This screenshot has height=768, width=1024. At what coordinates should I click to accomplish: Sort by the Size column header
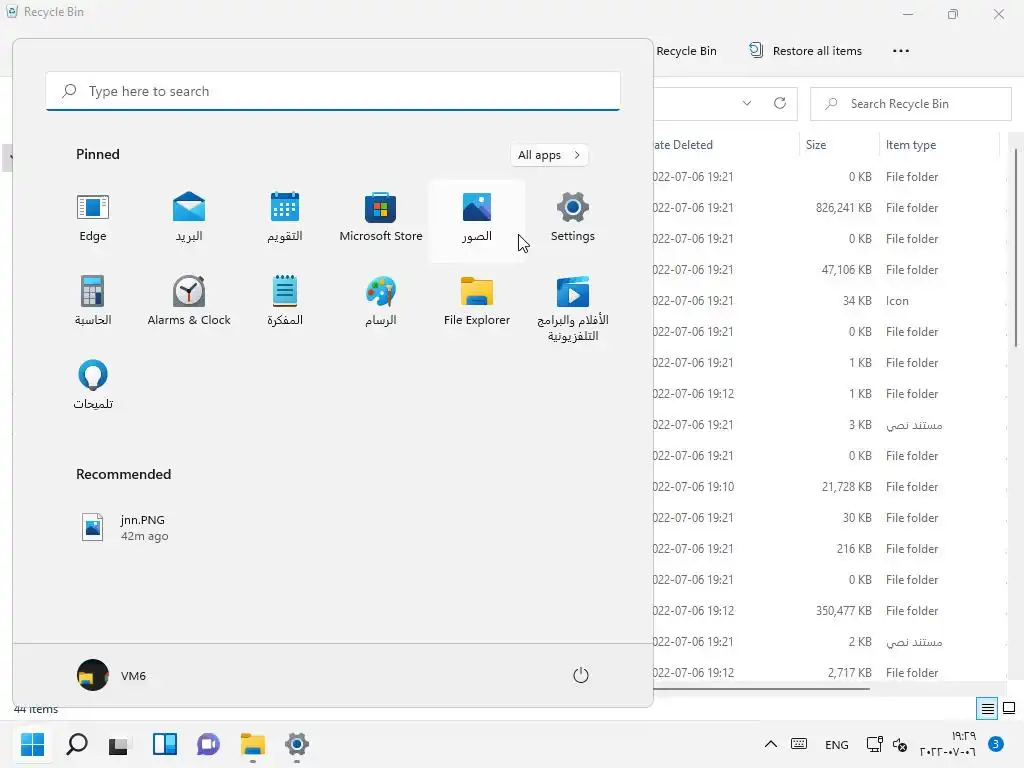[x=839, y=145]
